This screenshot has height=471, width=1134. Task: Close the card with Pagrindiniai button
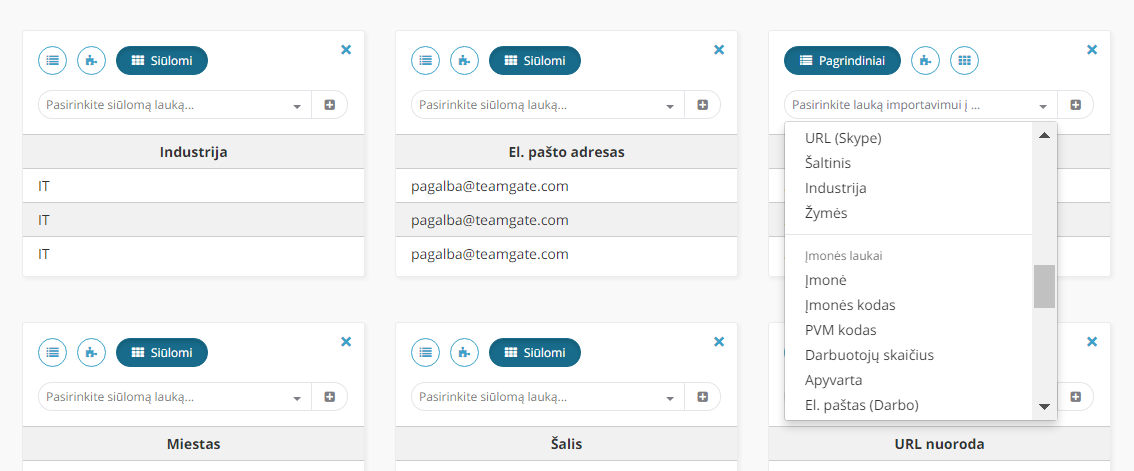click(1092, 50)
